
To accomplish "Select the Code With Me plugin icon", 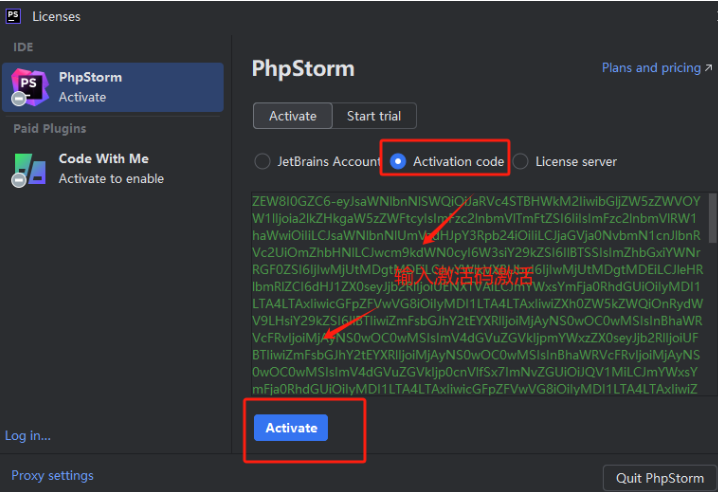I will click(x=29, y=169).
